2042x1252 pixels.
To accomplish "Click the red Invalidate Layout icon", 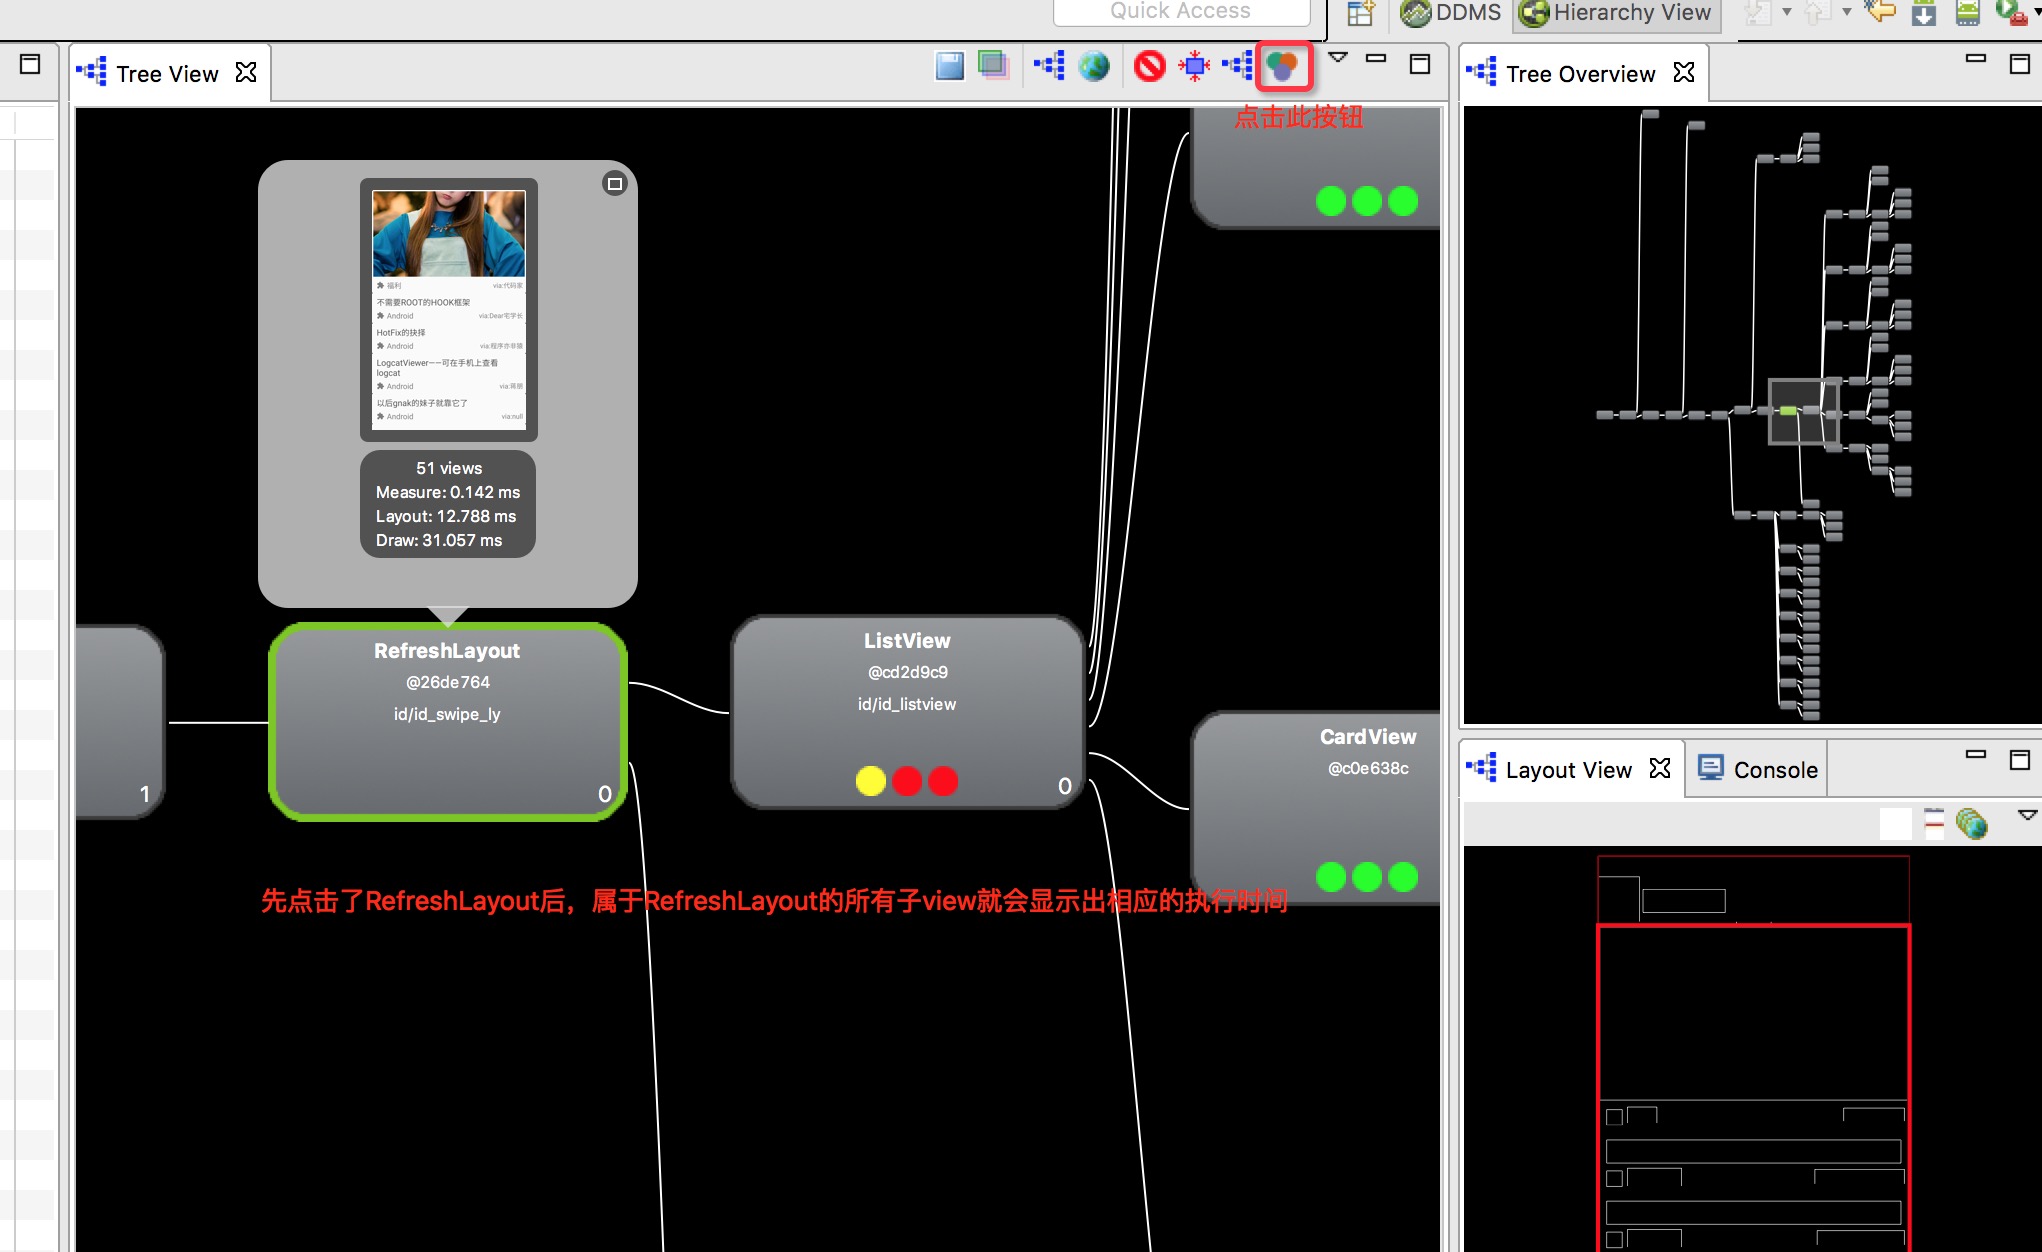I will (1150, 66).
